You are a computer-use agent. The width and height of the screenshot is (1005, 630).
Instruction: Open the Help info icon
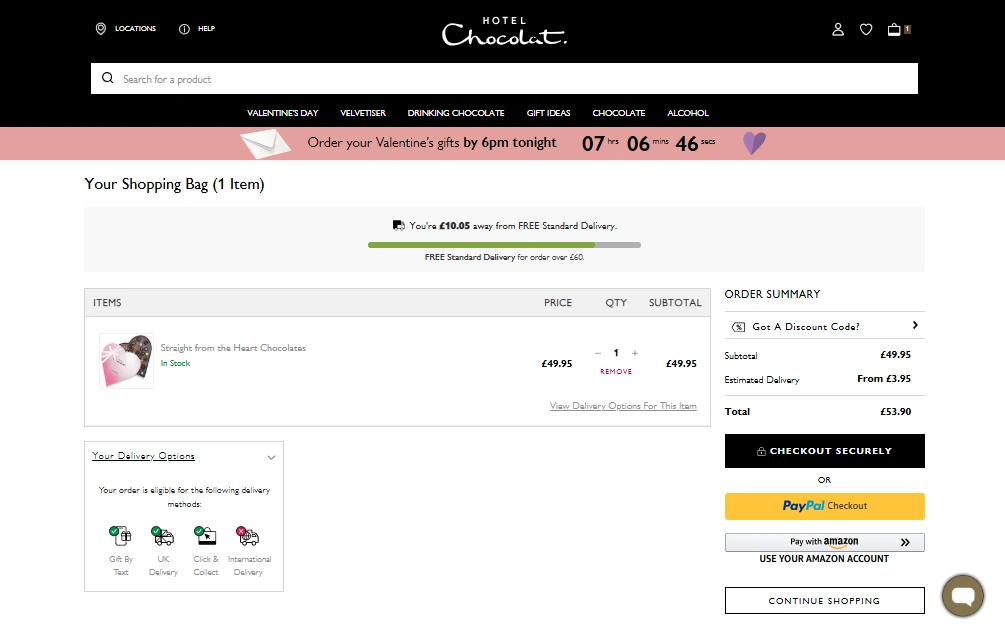(x=184, y=29)
